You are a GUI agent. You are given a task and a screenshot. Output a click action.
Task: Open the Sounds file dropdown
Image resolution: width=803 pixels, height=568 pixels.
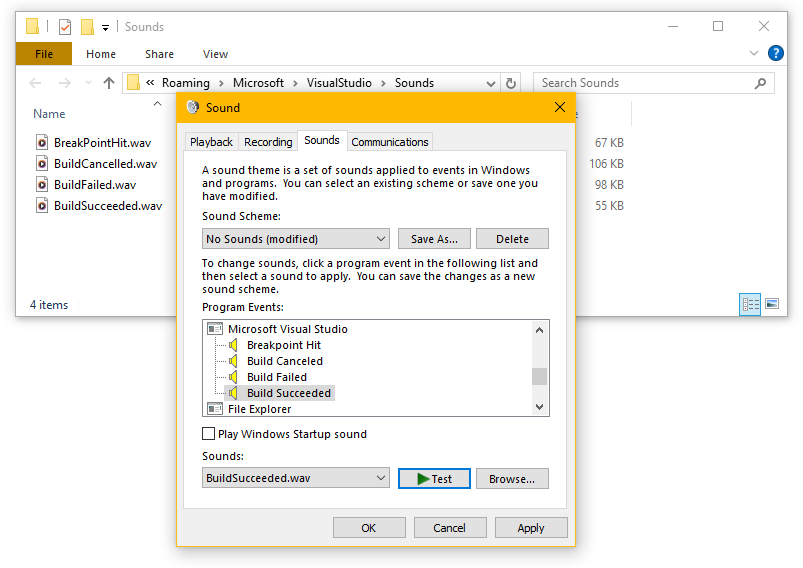295,478
